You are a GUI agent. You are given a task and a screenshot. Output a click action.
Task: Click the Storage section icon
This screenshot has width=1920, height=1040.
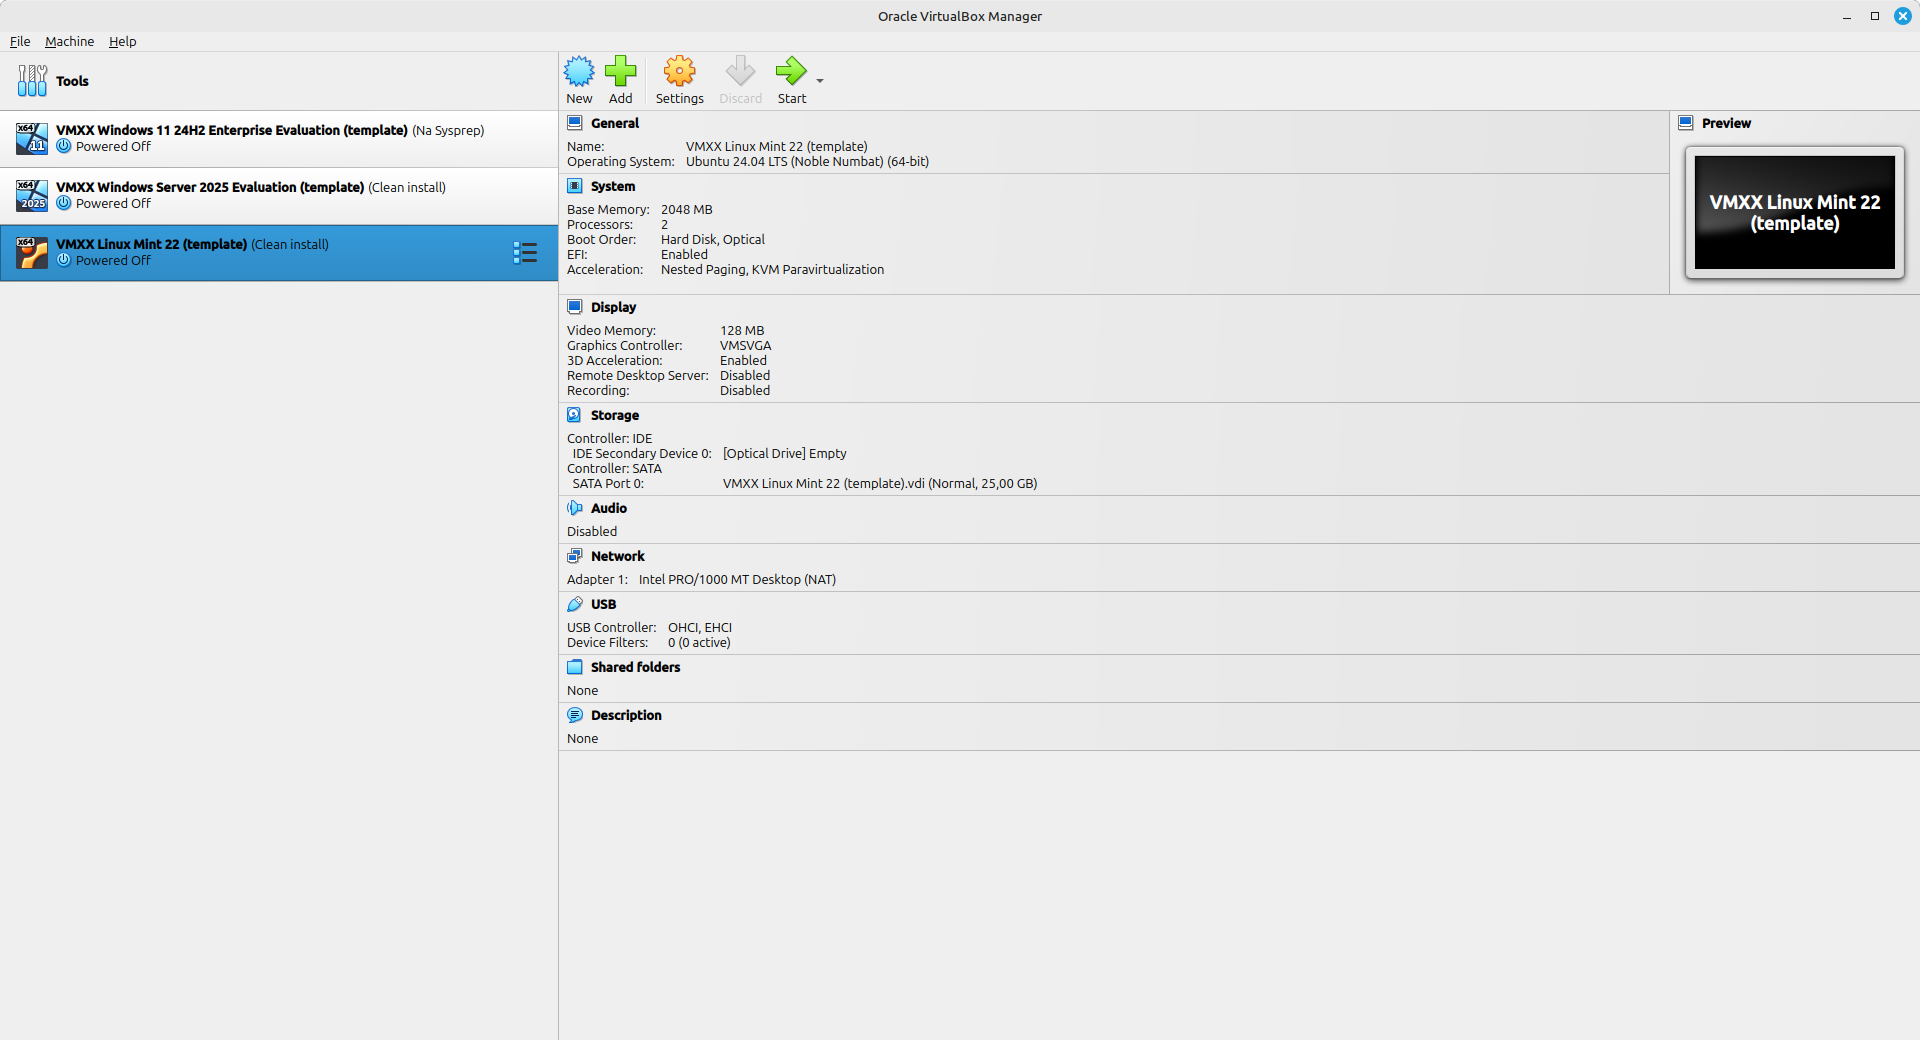[574, 415]
